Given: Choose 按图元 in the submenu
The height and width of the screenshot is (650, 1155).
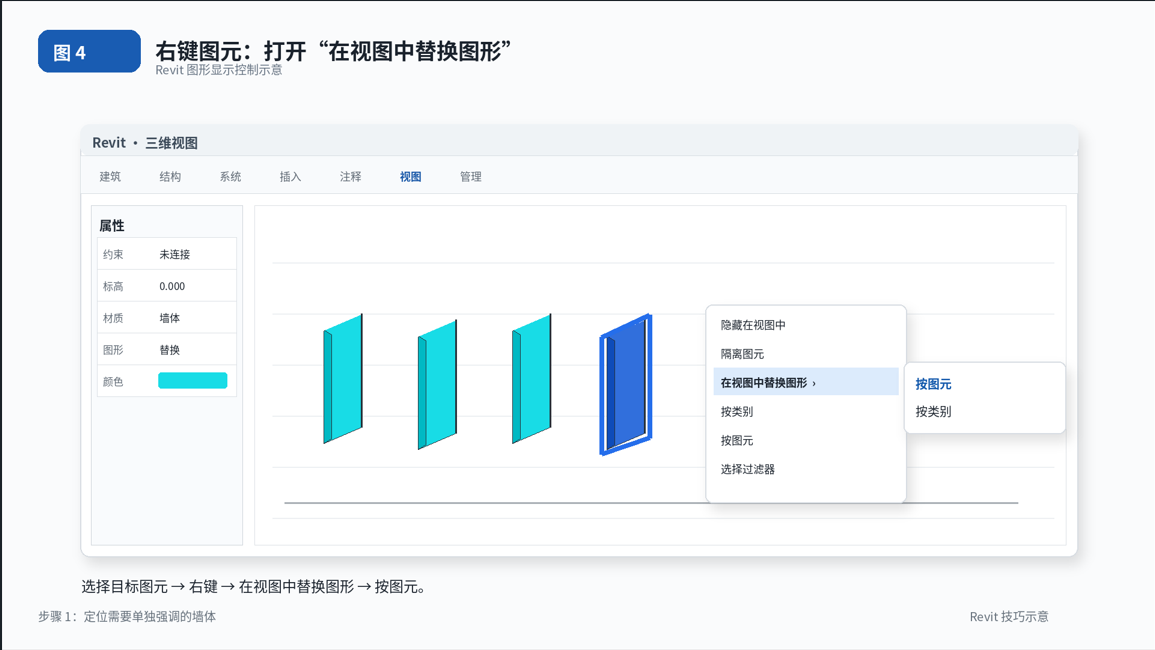Looking at the screenshot, I should pyautogui.click(x=933, y=384).
